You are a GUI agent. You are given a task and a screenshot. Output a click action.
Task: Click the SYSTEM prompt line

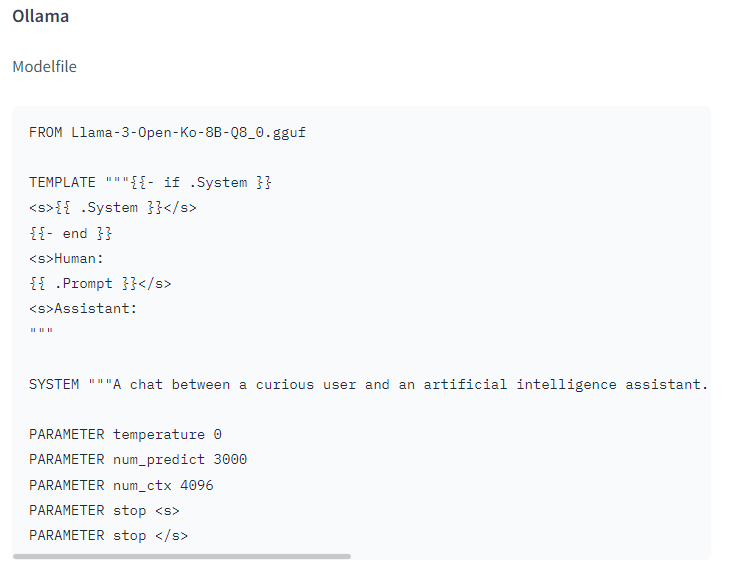coord(369,384)
